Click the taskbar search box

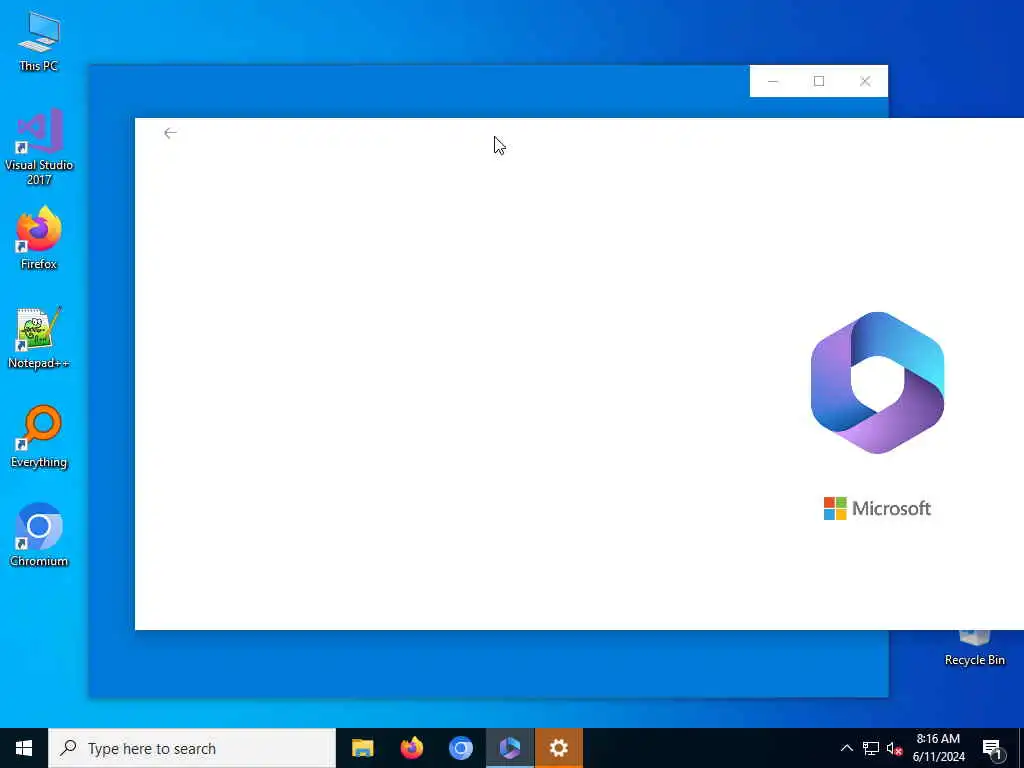click(x=192, y=748)
